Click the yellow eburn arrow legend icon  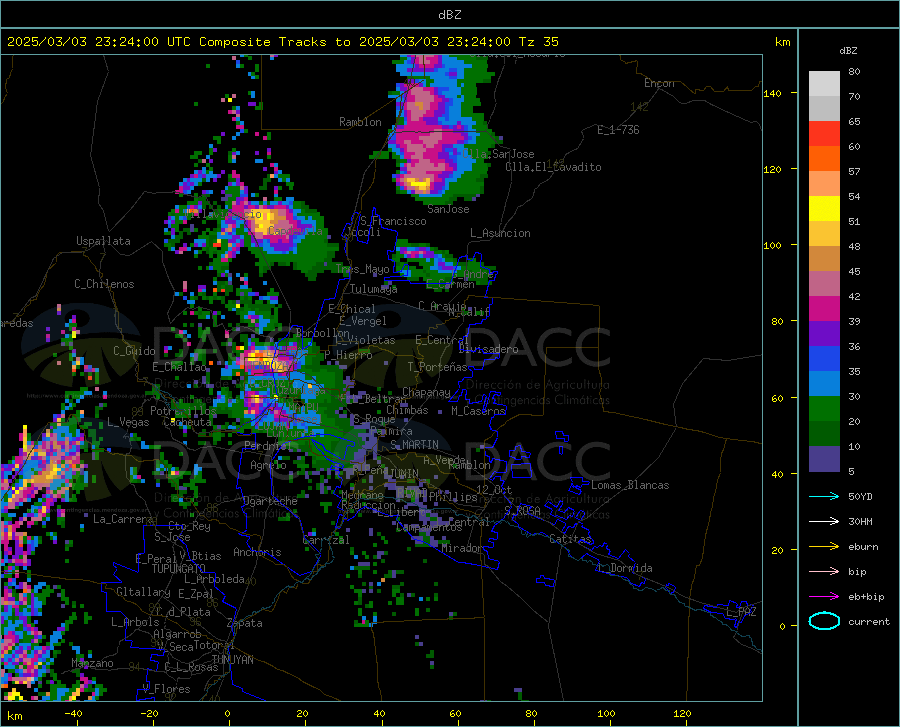click(x=824, y=546)
